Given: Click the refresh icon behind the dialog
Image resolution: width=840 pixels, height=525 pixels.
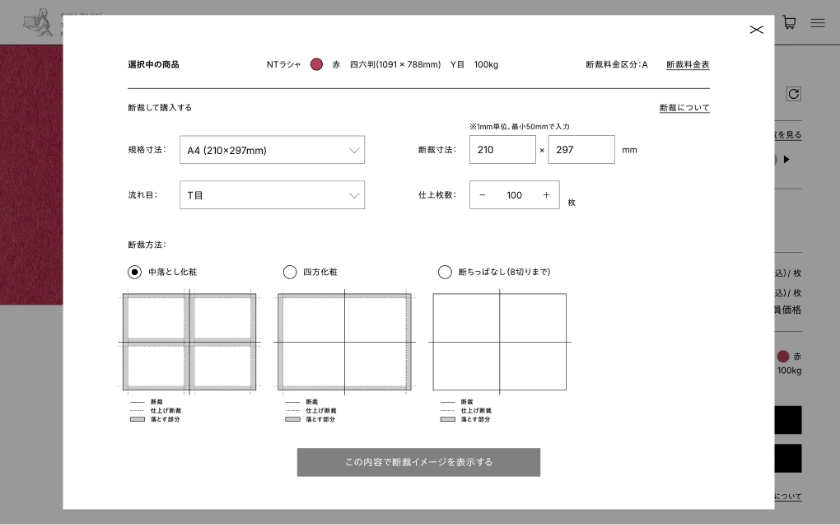Looking at the screenshot, I should pyautogui.click(x=793, y=94).
